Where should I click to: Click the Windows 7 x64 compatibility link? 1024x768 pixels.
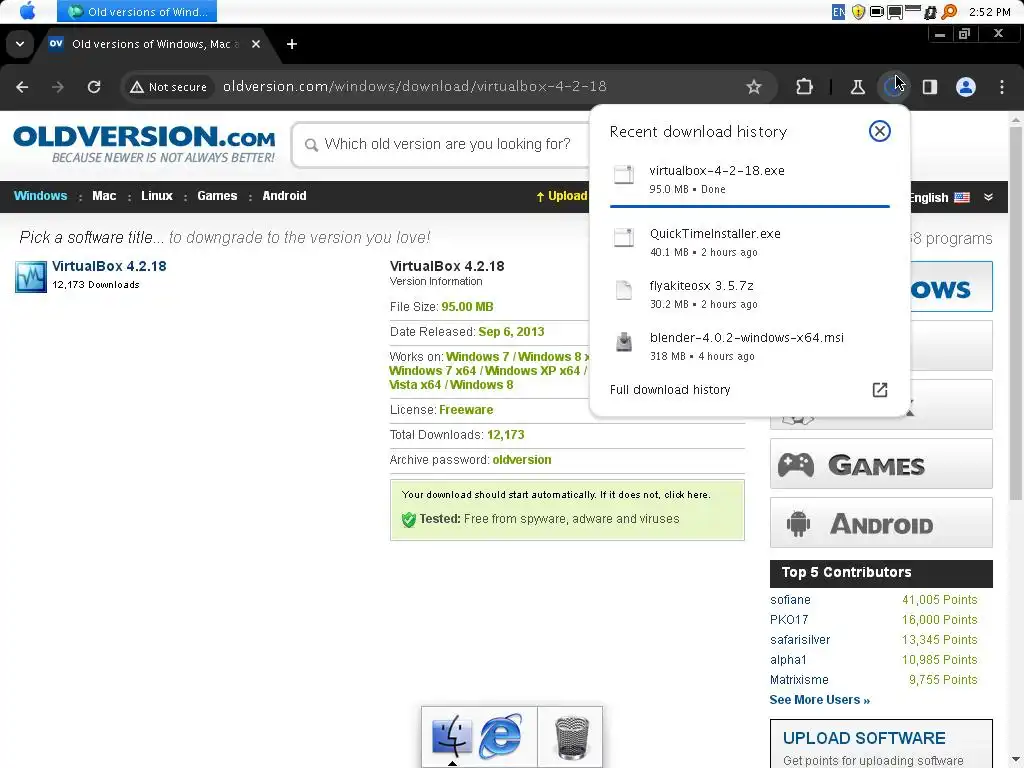(432, 371)
